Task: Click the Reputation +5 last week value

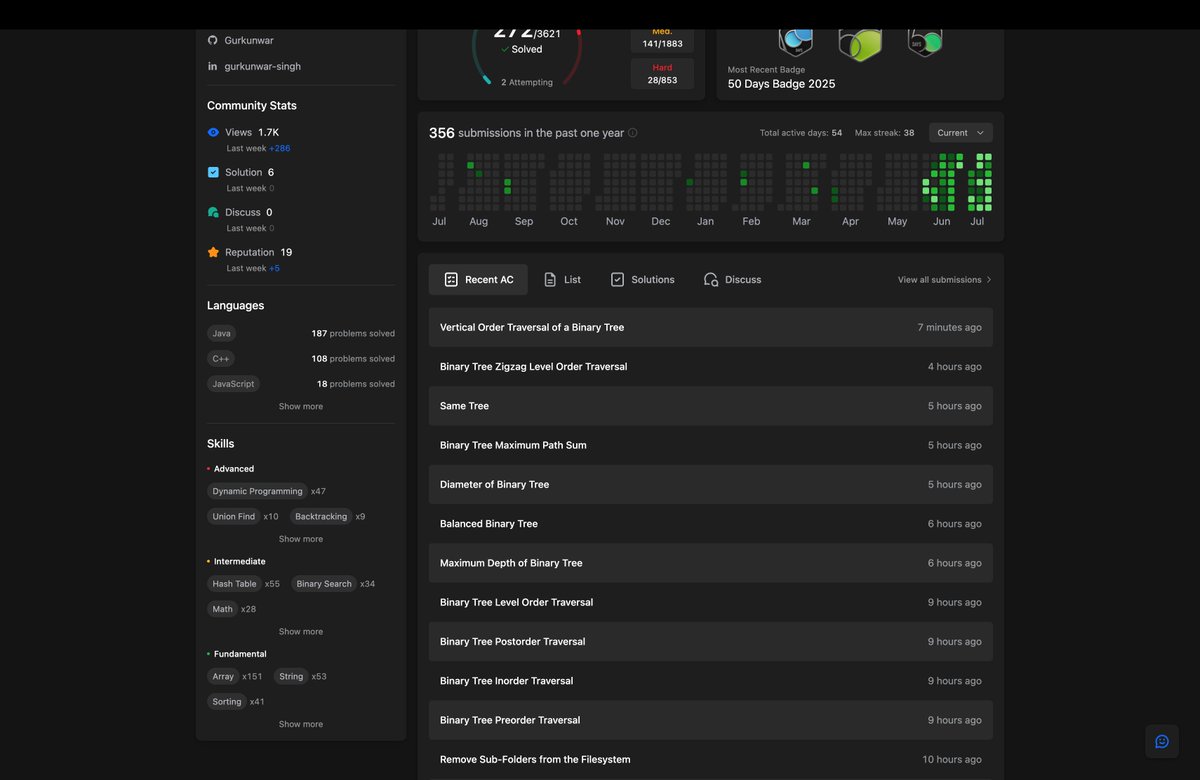Action: [274, 268]
